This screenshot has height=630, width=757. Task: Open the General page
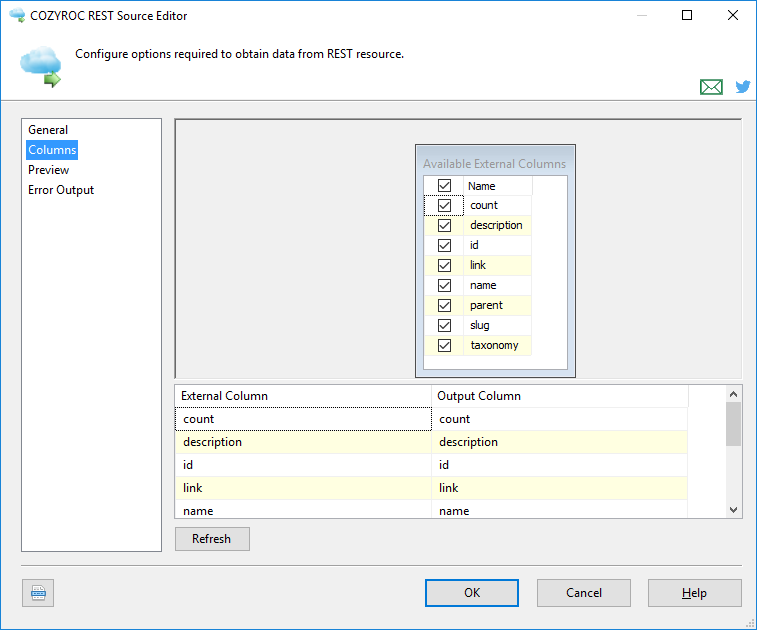(48, 130)
